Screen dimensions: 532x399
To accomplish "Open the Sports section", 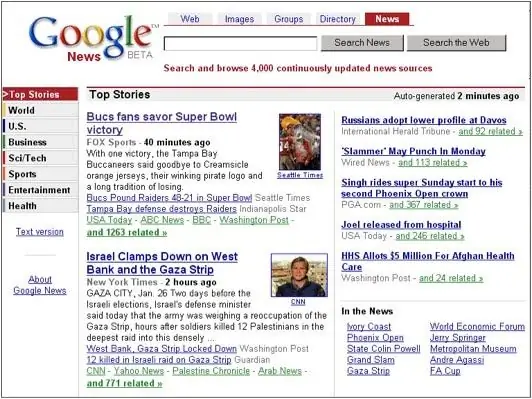I will [x=40, y=174].
